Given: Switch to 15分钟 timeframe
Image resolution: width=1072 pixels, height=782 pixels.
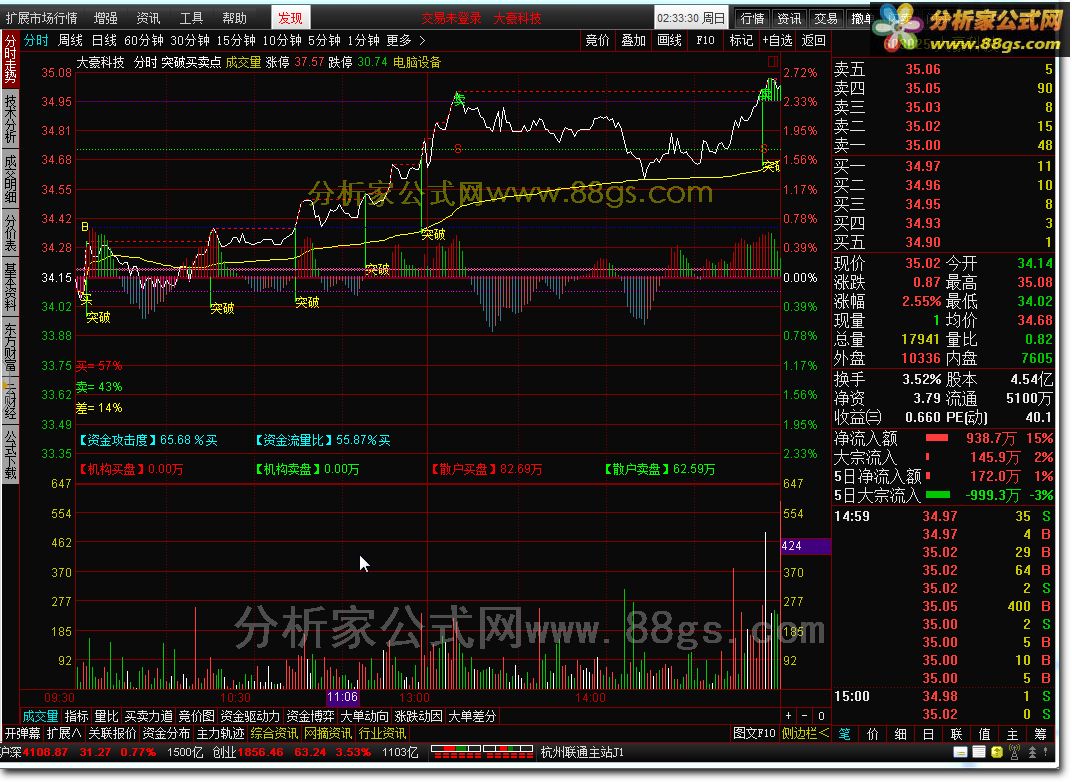Looking at the screenshot, I should click(x=236, y=40).
